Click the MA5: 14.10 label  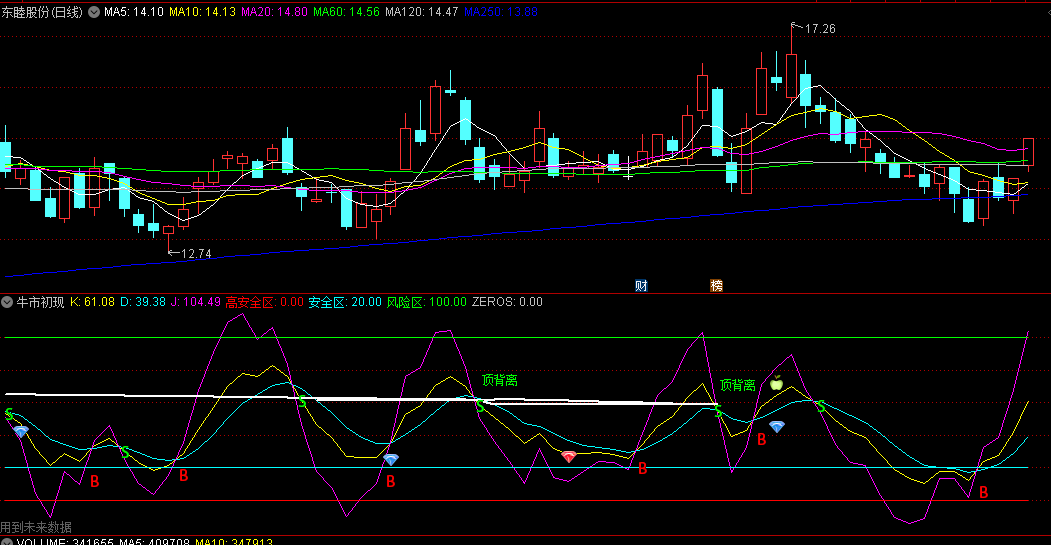(x=133, y=12)
